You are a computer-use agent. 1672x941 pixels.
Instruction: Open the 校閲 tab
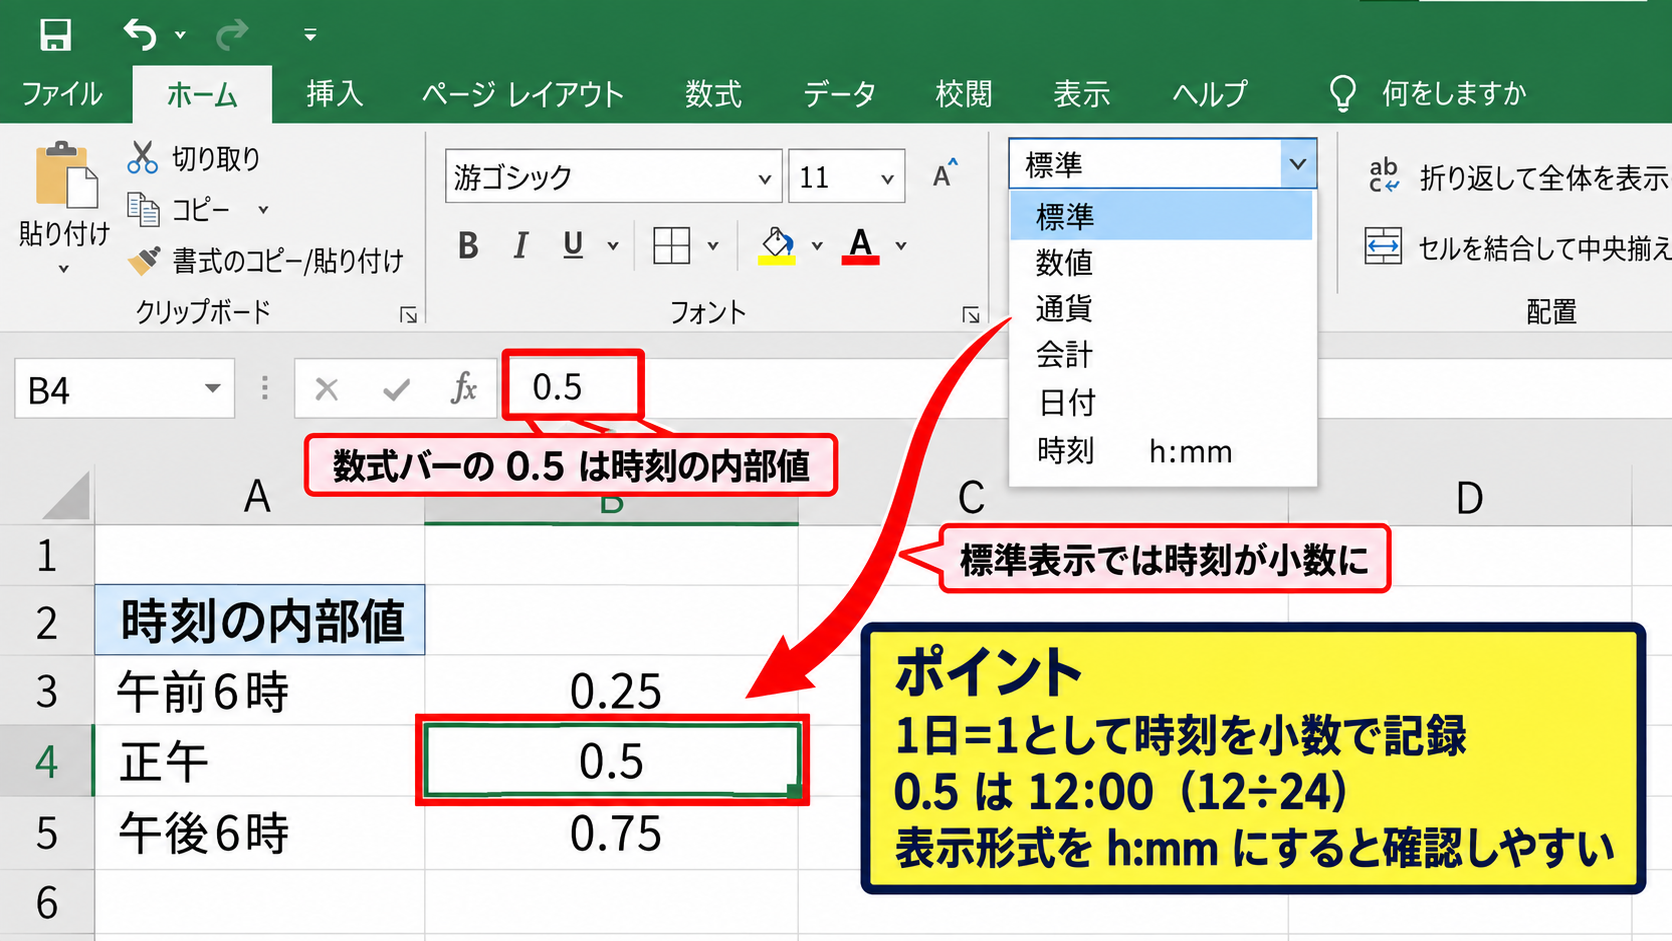tap(963, 94)
